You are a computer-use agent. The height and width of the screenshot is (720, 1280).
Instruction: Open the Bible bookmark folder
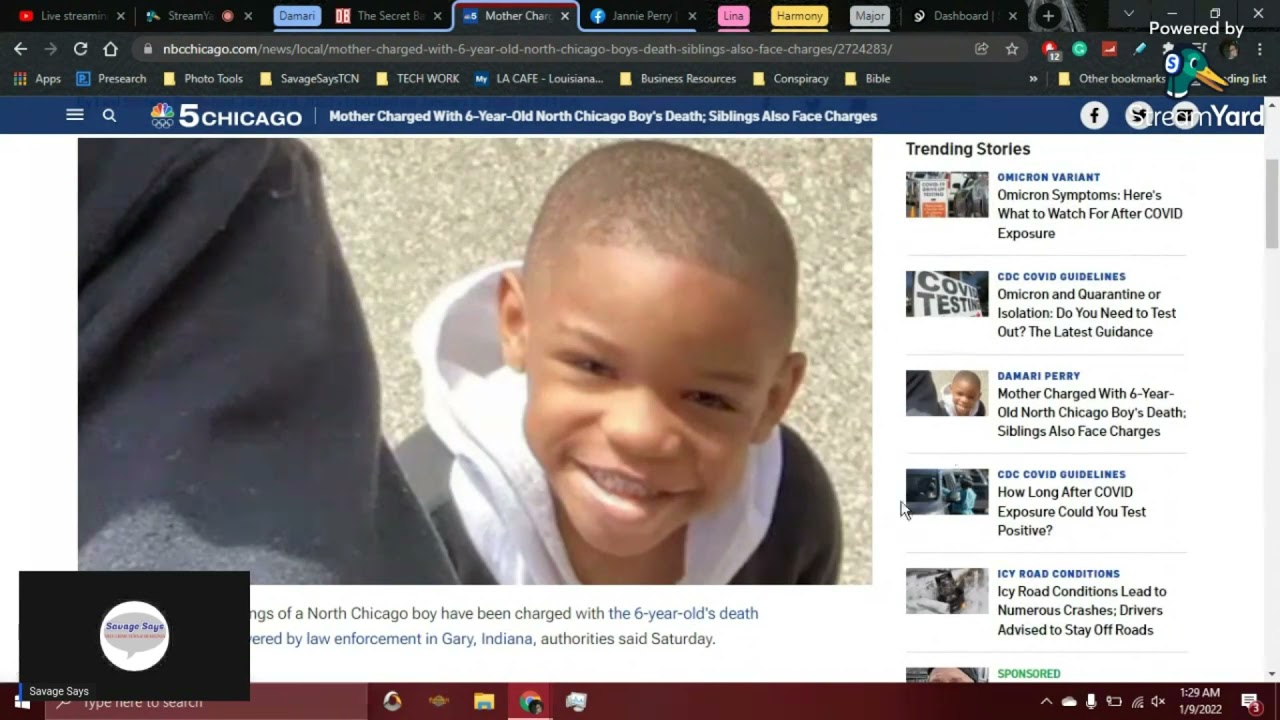click(868, 79)
